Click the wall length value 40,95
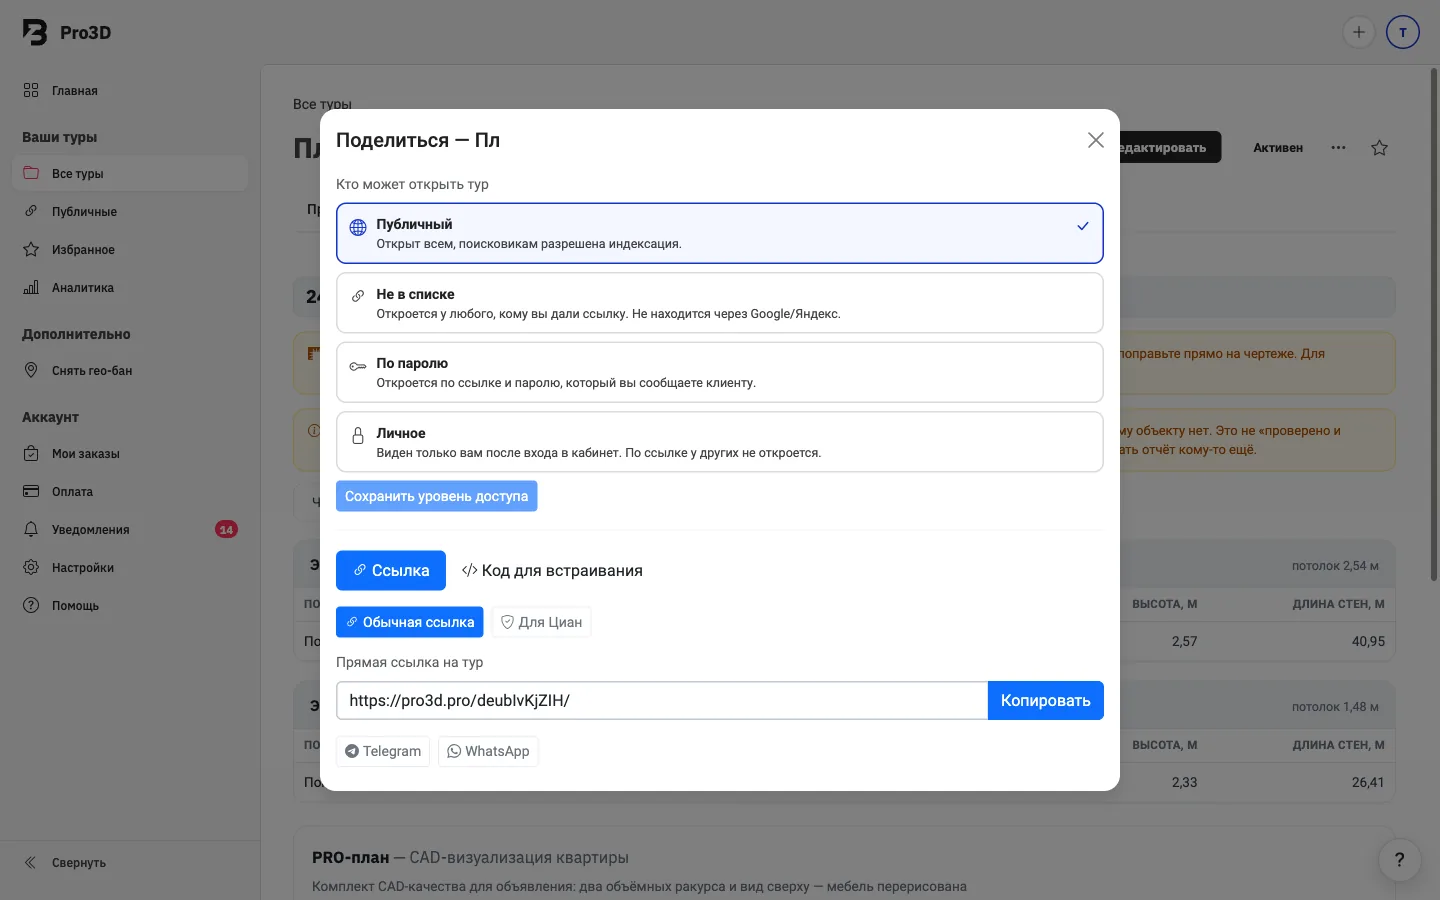Viewport: 1440px width, 900px height. tap(1368, 641)
